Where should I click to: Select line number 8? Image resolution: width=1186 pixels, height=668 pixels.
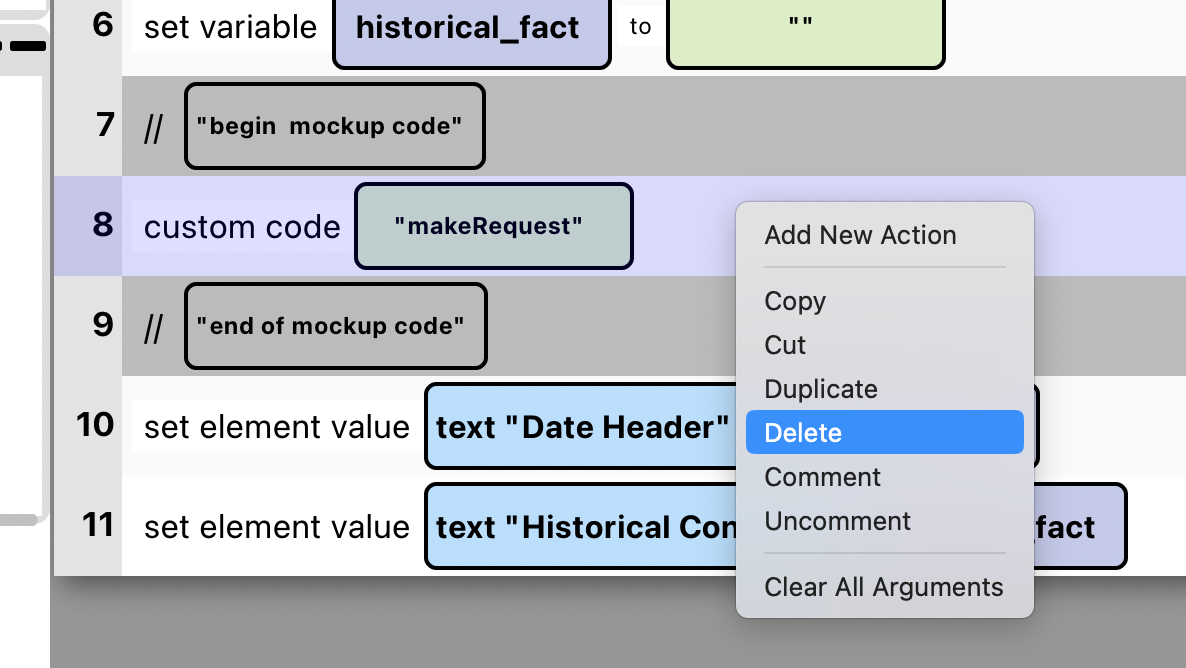[x=103, y=225]
